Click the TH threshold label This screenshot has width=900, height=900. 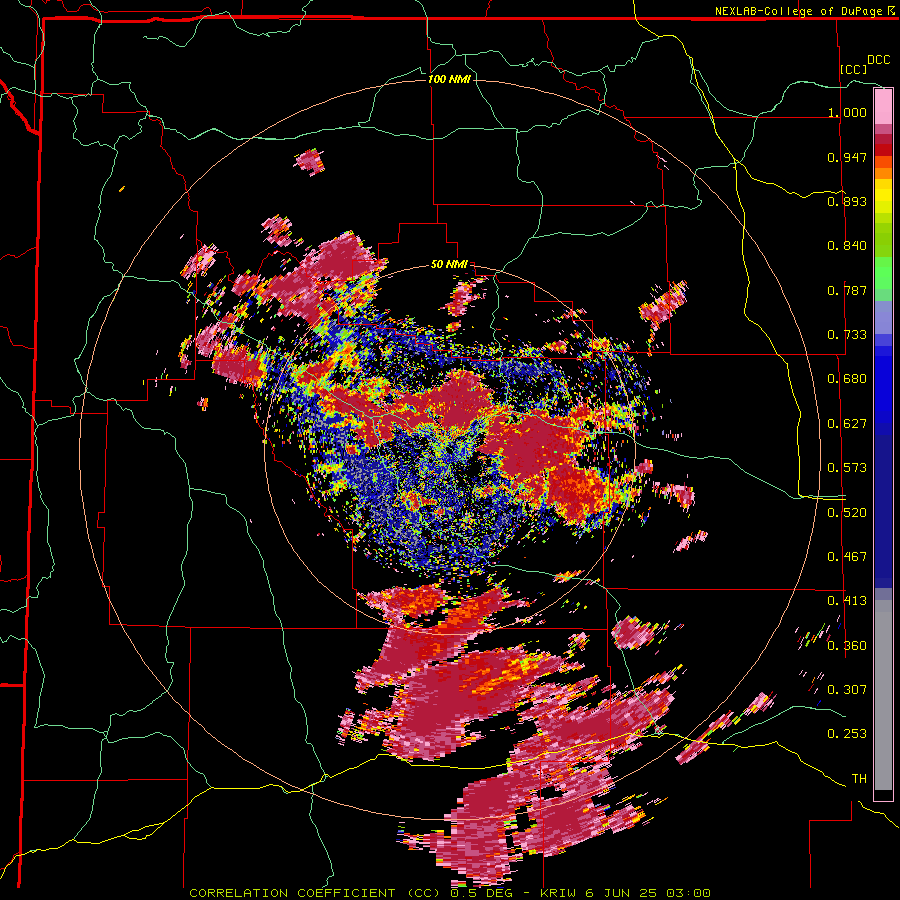tap(859, 779)
